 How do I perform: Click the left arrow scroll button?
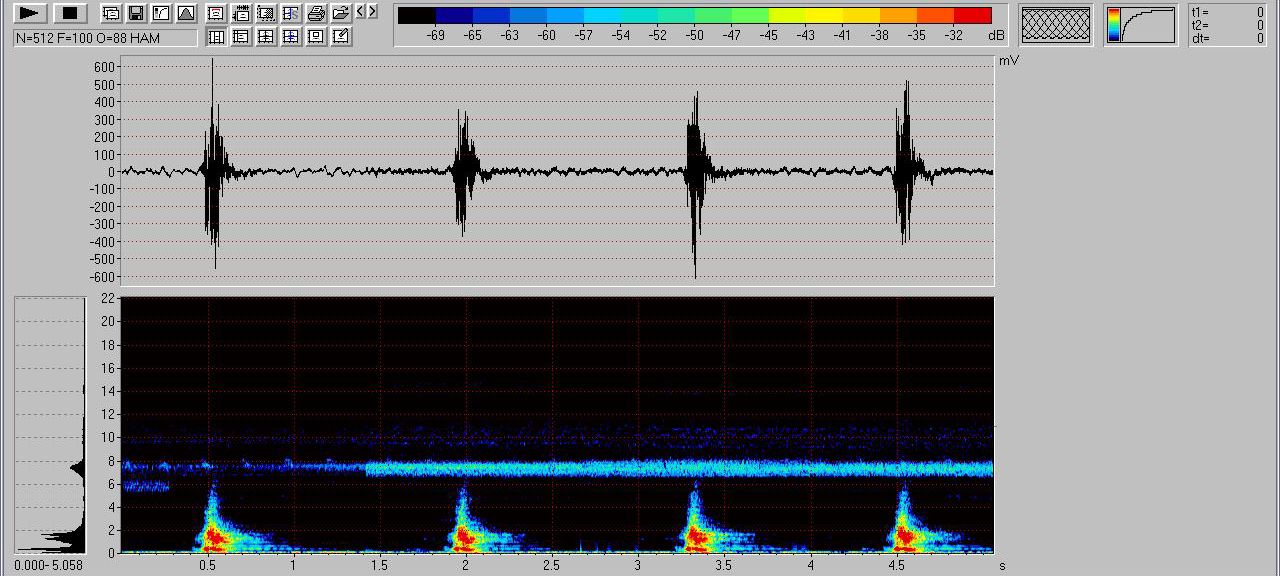tap(361, 12)
